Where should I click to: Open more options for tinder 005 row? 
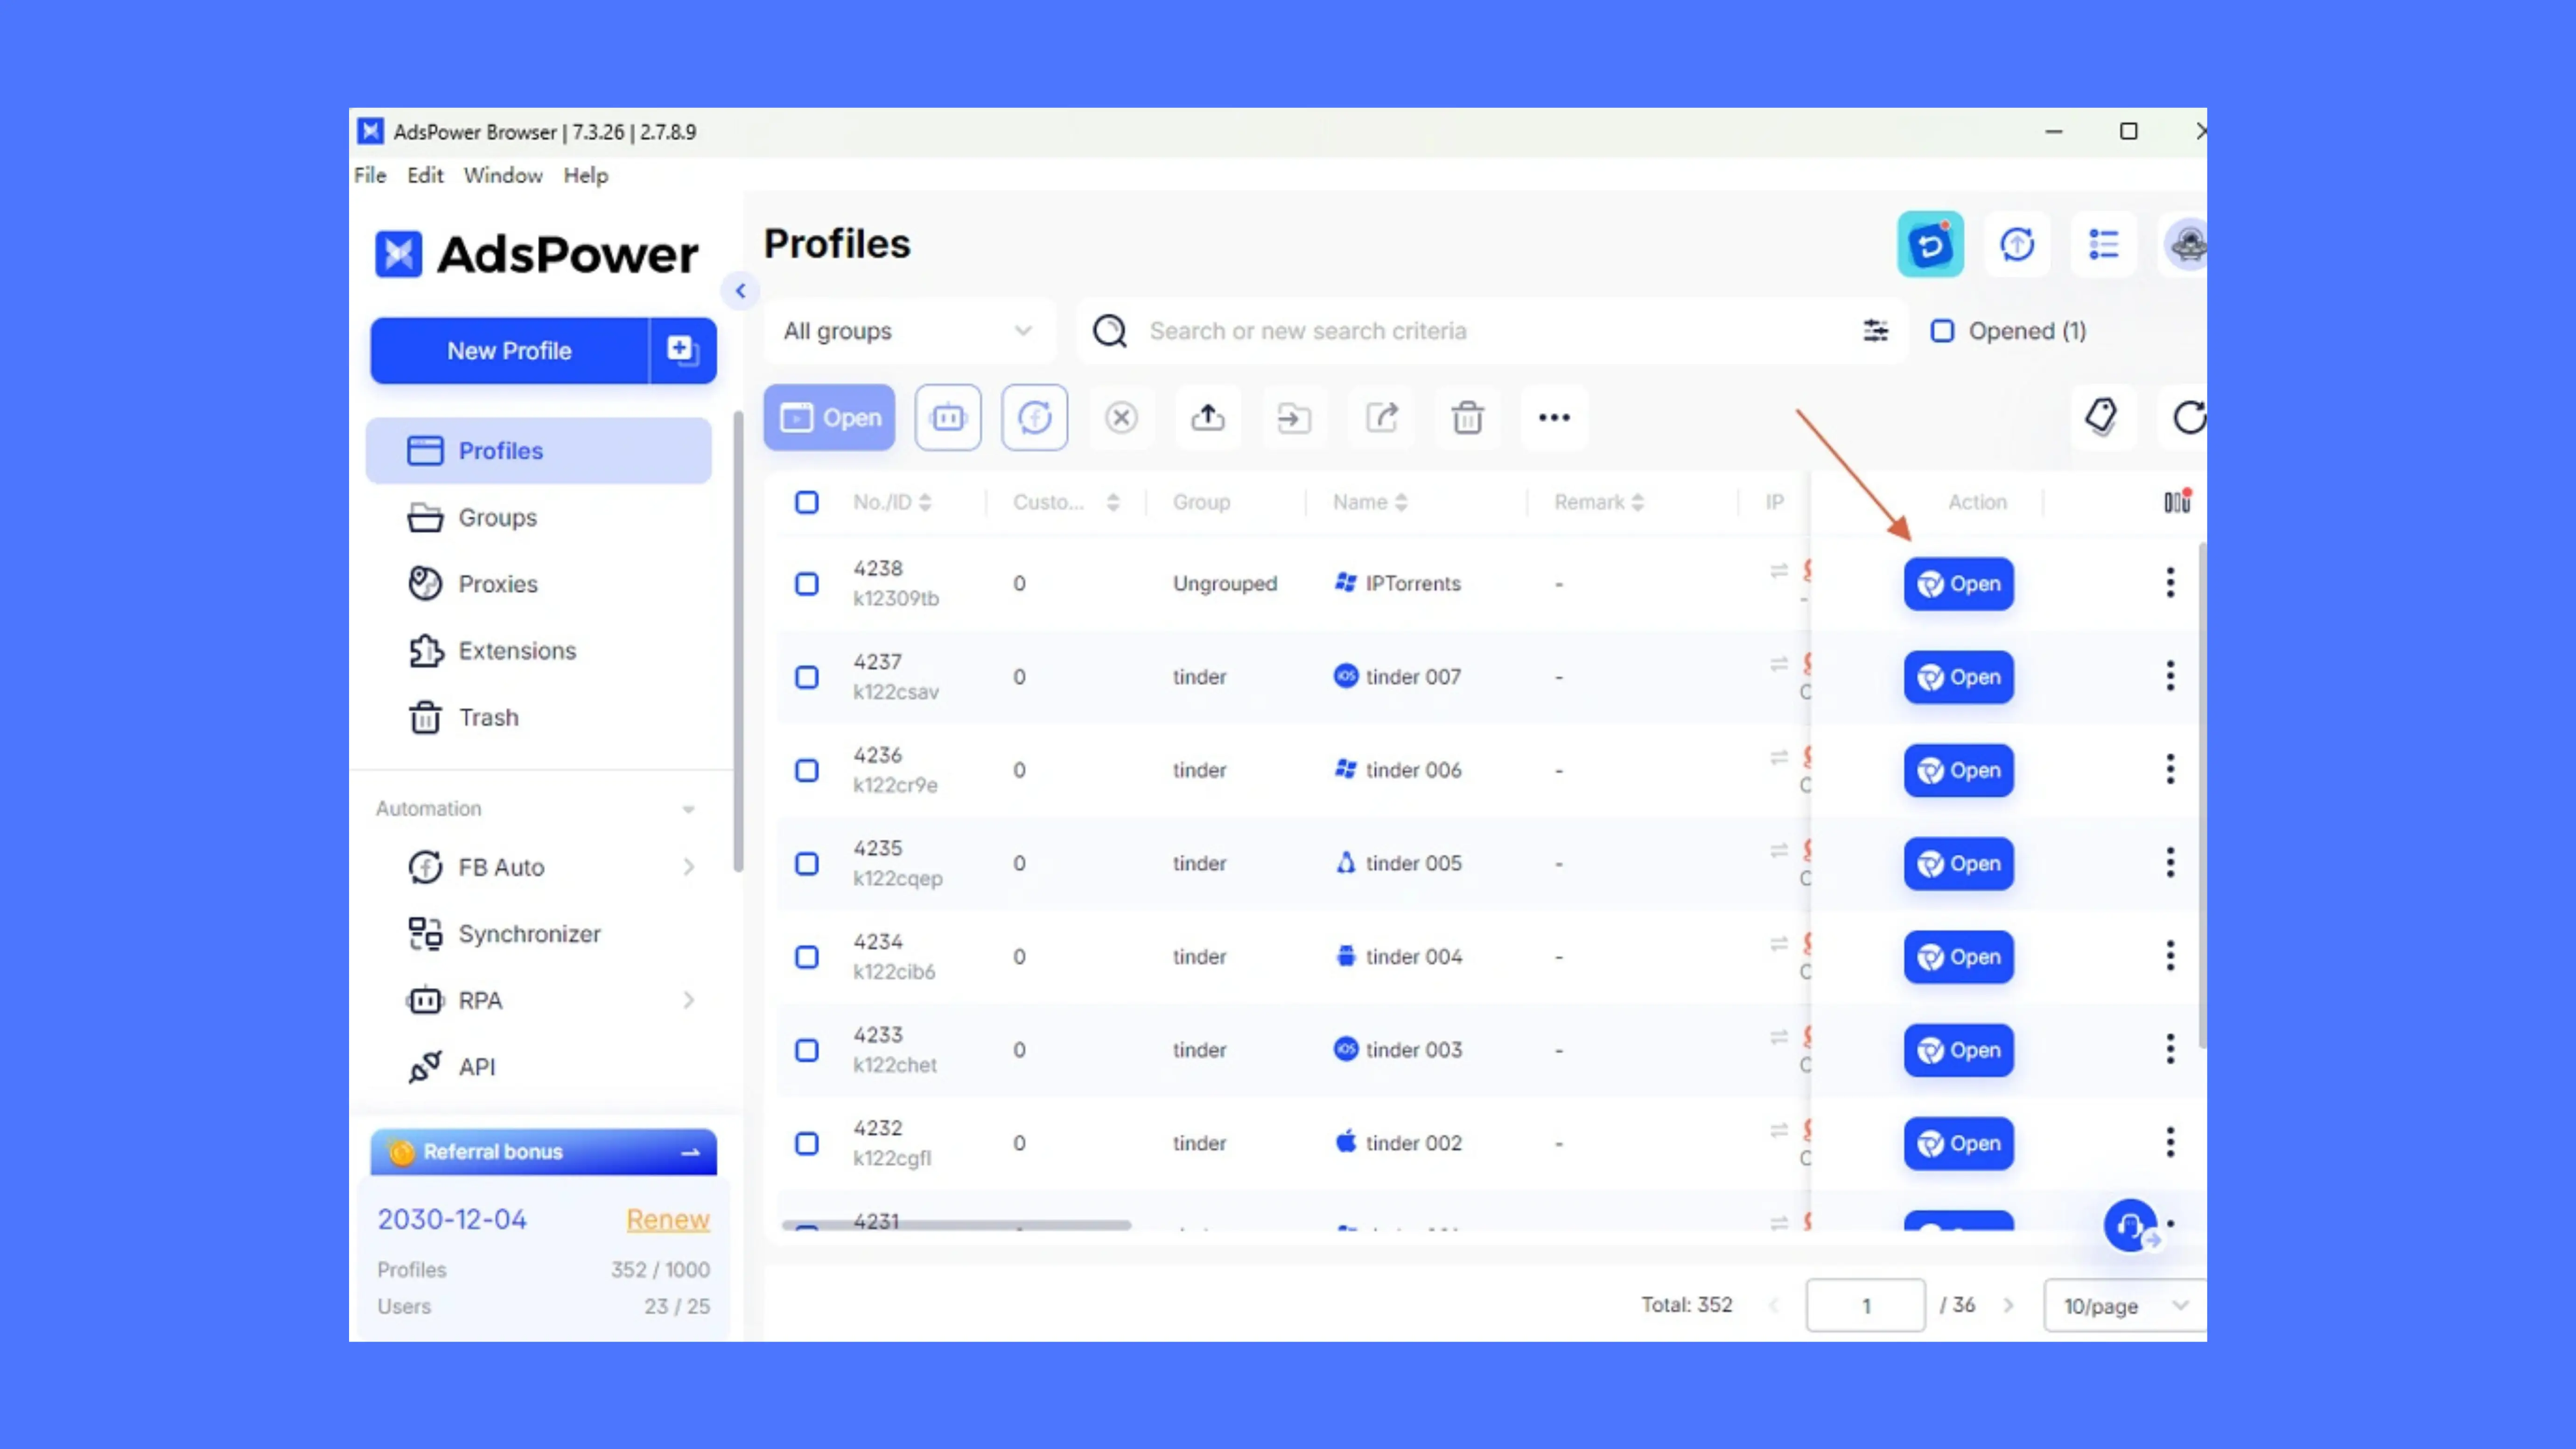pyautogui.click(x=2170, y=863)
